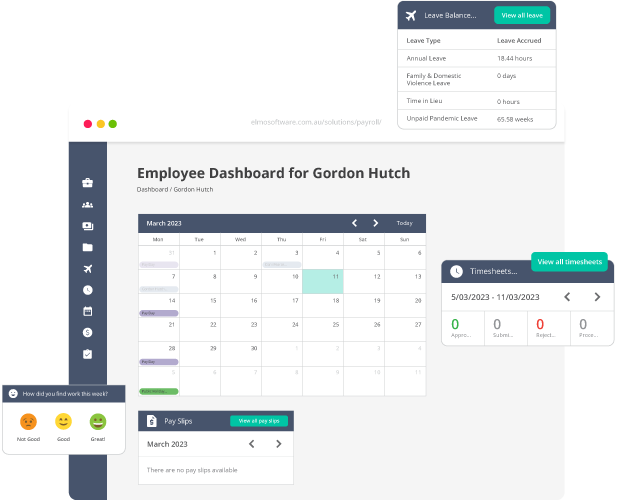Screen dimensions: 620x500
Task: Jump to Today in the calendar
Action: (404, 223)
